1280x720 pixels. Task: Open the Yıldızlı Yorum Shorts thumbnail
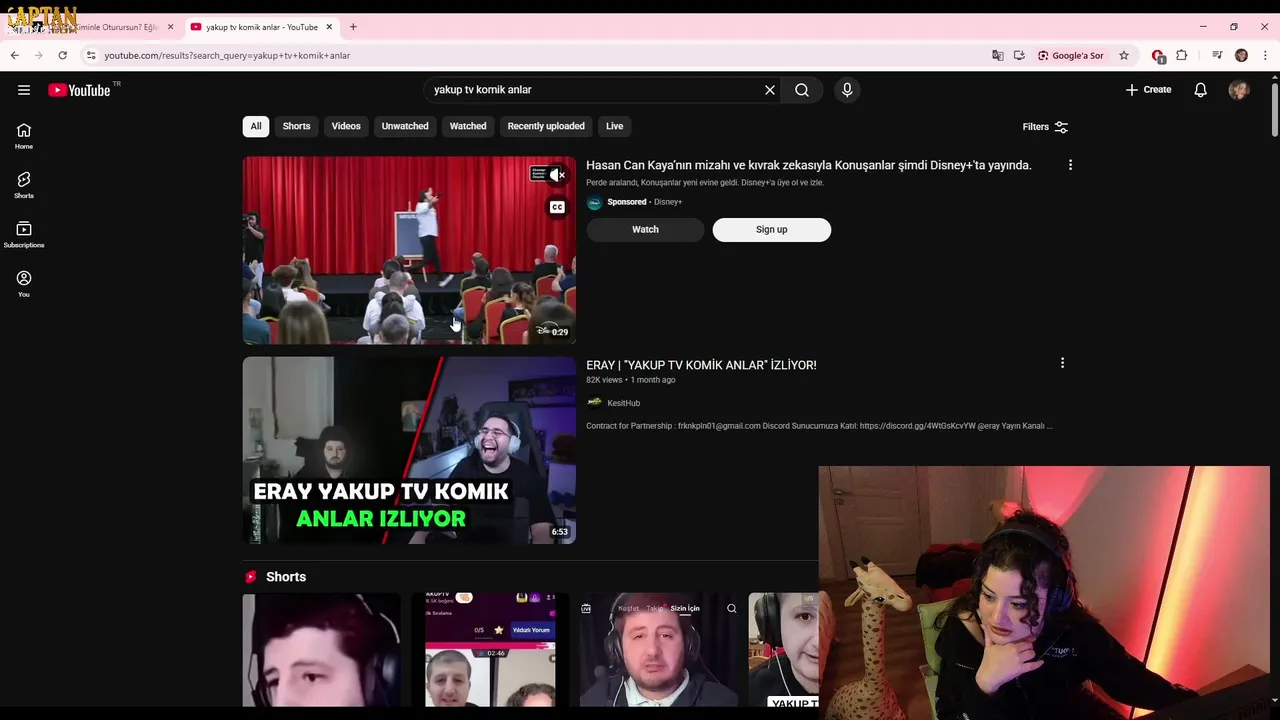(x=490, y=650)
